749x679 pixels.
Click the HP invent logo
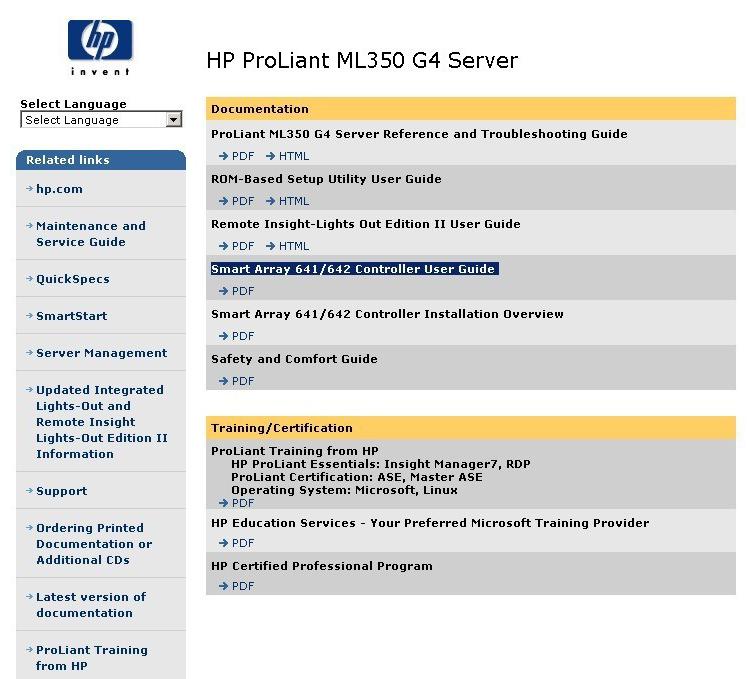click(100, 46)
